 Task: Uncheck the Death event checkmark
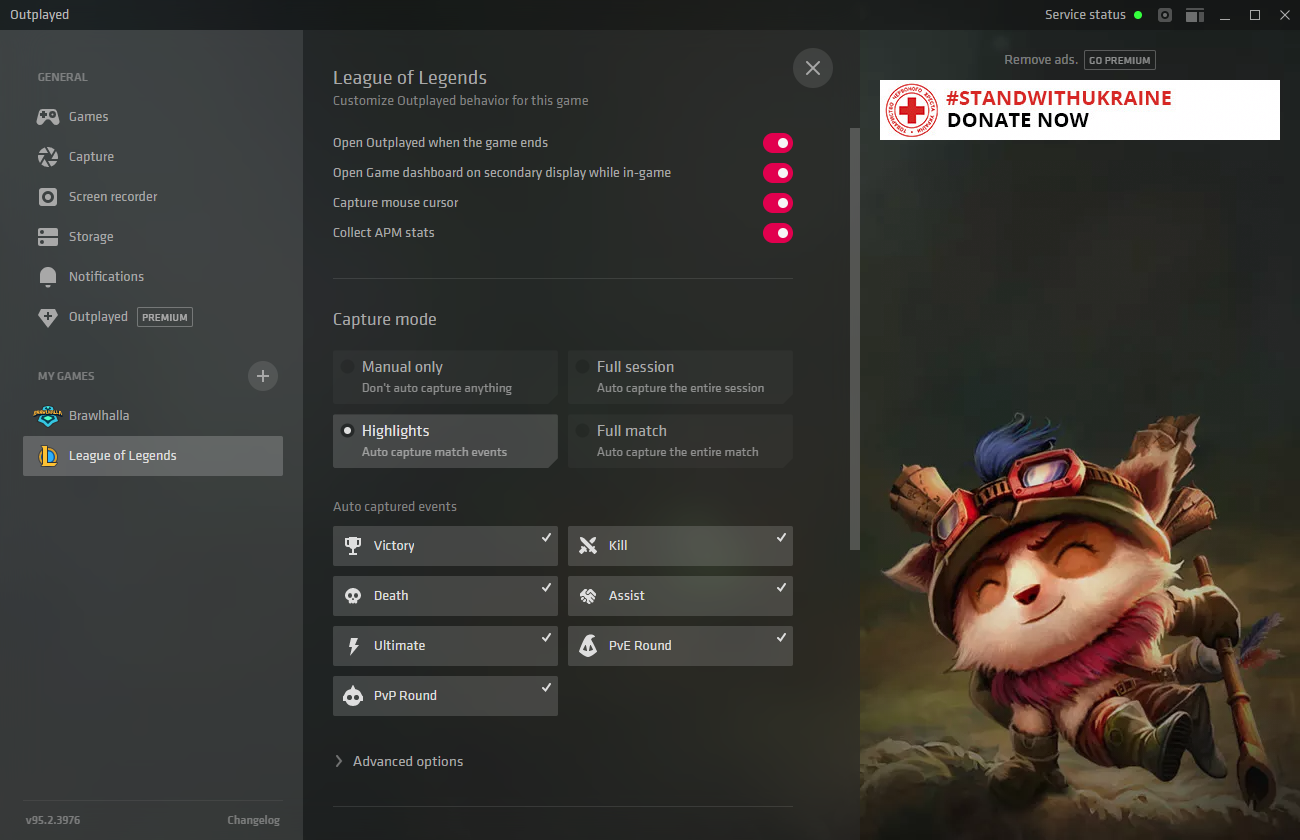[546, 587]
